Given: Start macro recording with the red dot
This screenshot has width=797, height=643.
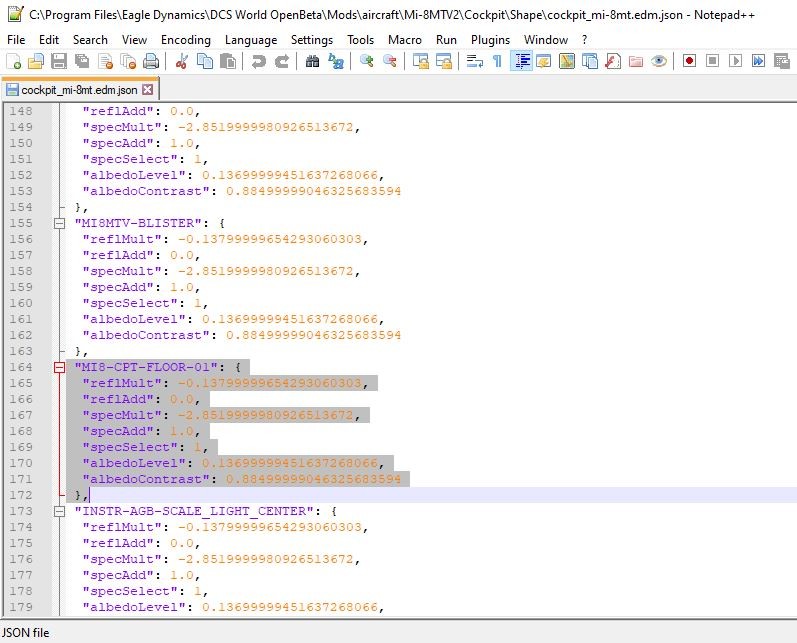Looking at the screenshot, I should coord(689,62).
